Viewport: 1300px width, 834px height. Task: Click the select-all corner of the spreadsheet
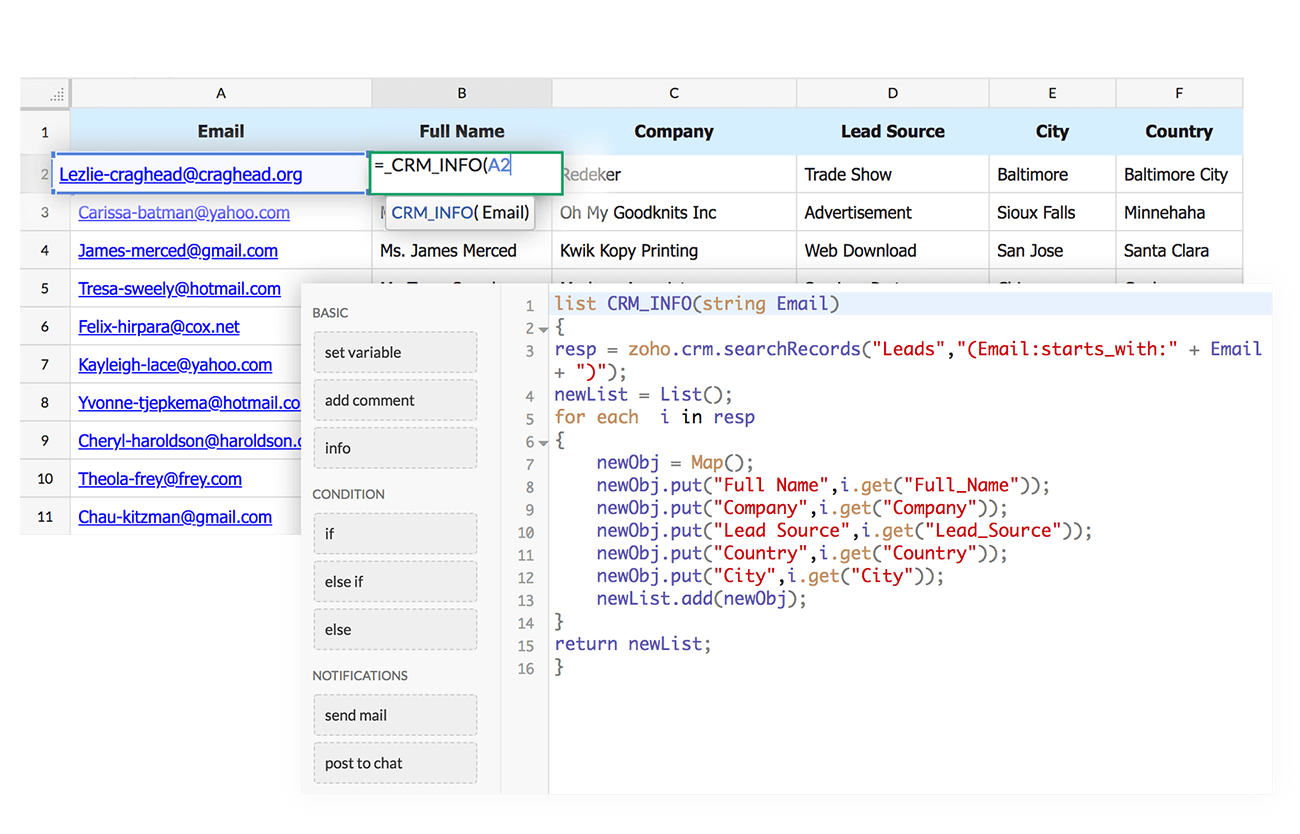(x=46, y=93)
